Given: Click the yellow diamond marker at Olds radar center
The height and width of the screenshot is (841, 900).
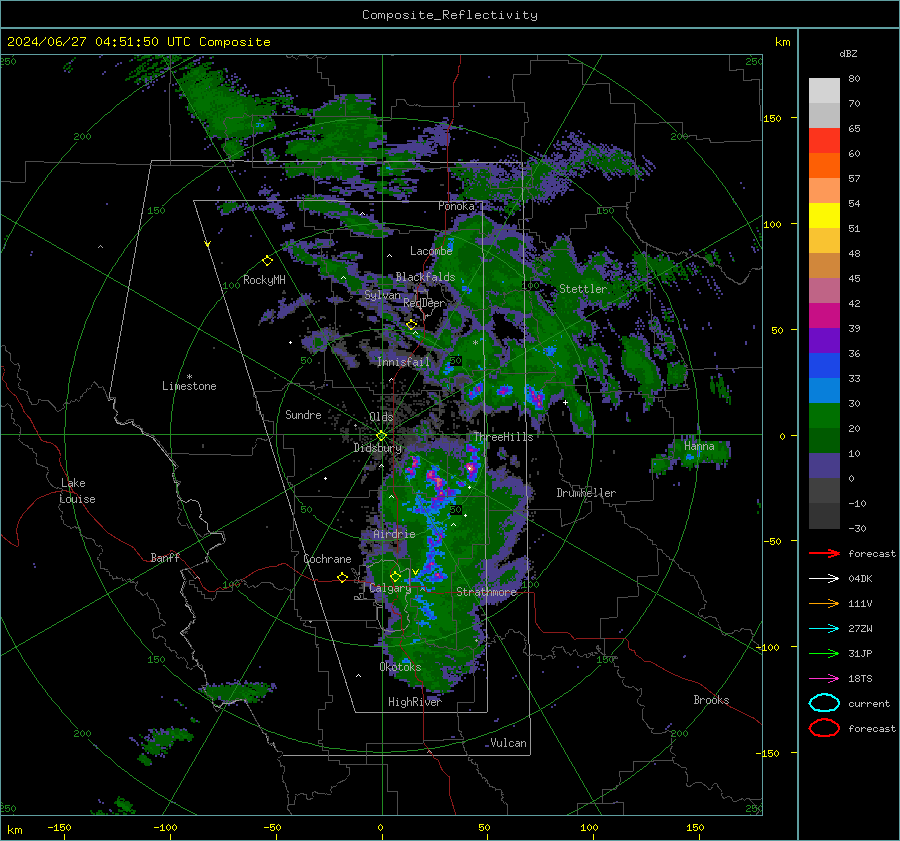Looking at the screenshot, I should (381, 436).
